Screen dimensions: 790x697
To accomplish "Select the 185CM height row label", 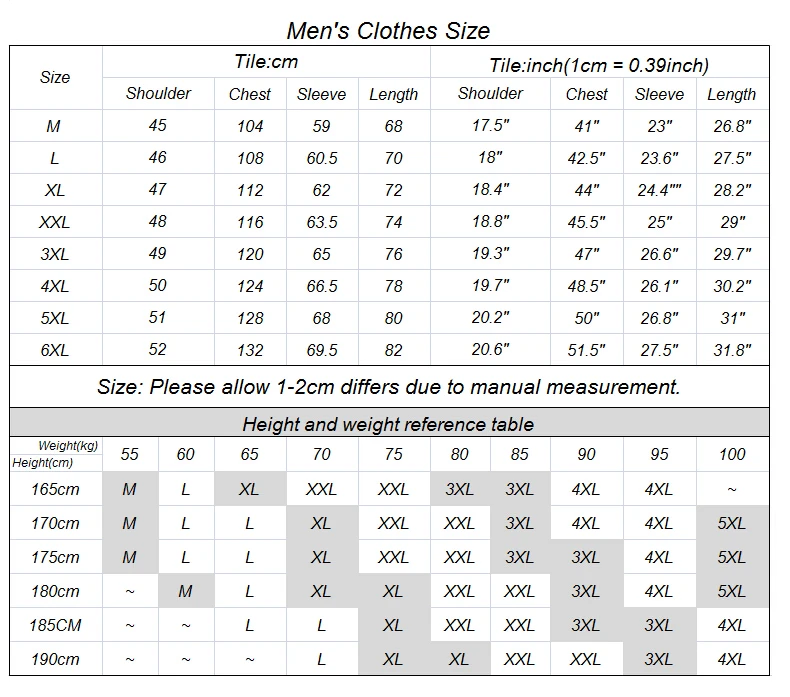I will pos(55,625).
